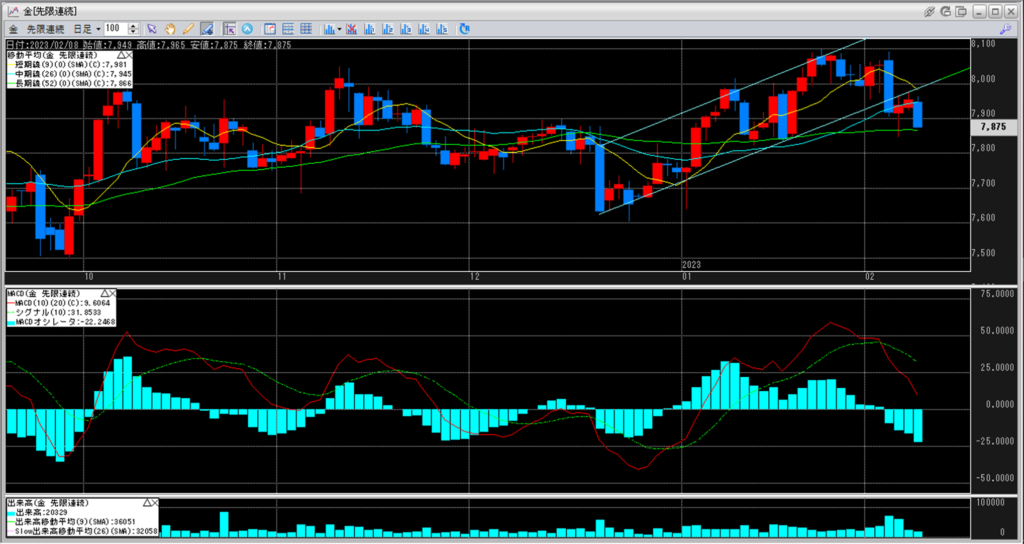The image size is (1024, 544).
Task: Select the arrow pointer cursor tool
Action: pyautogui.click(x=152, y=29)
